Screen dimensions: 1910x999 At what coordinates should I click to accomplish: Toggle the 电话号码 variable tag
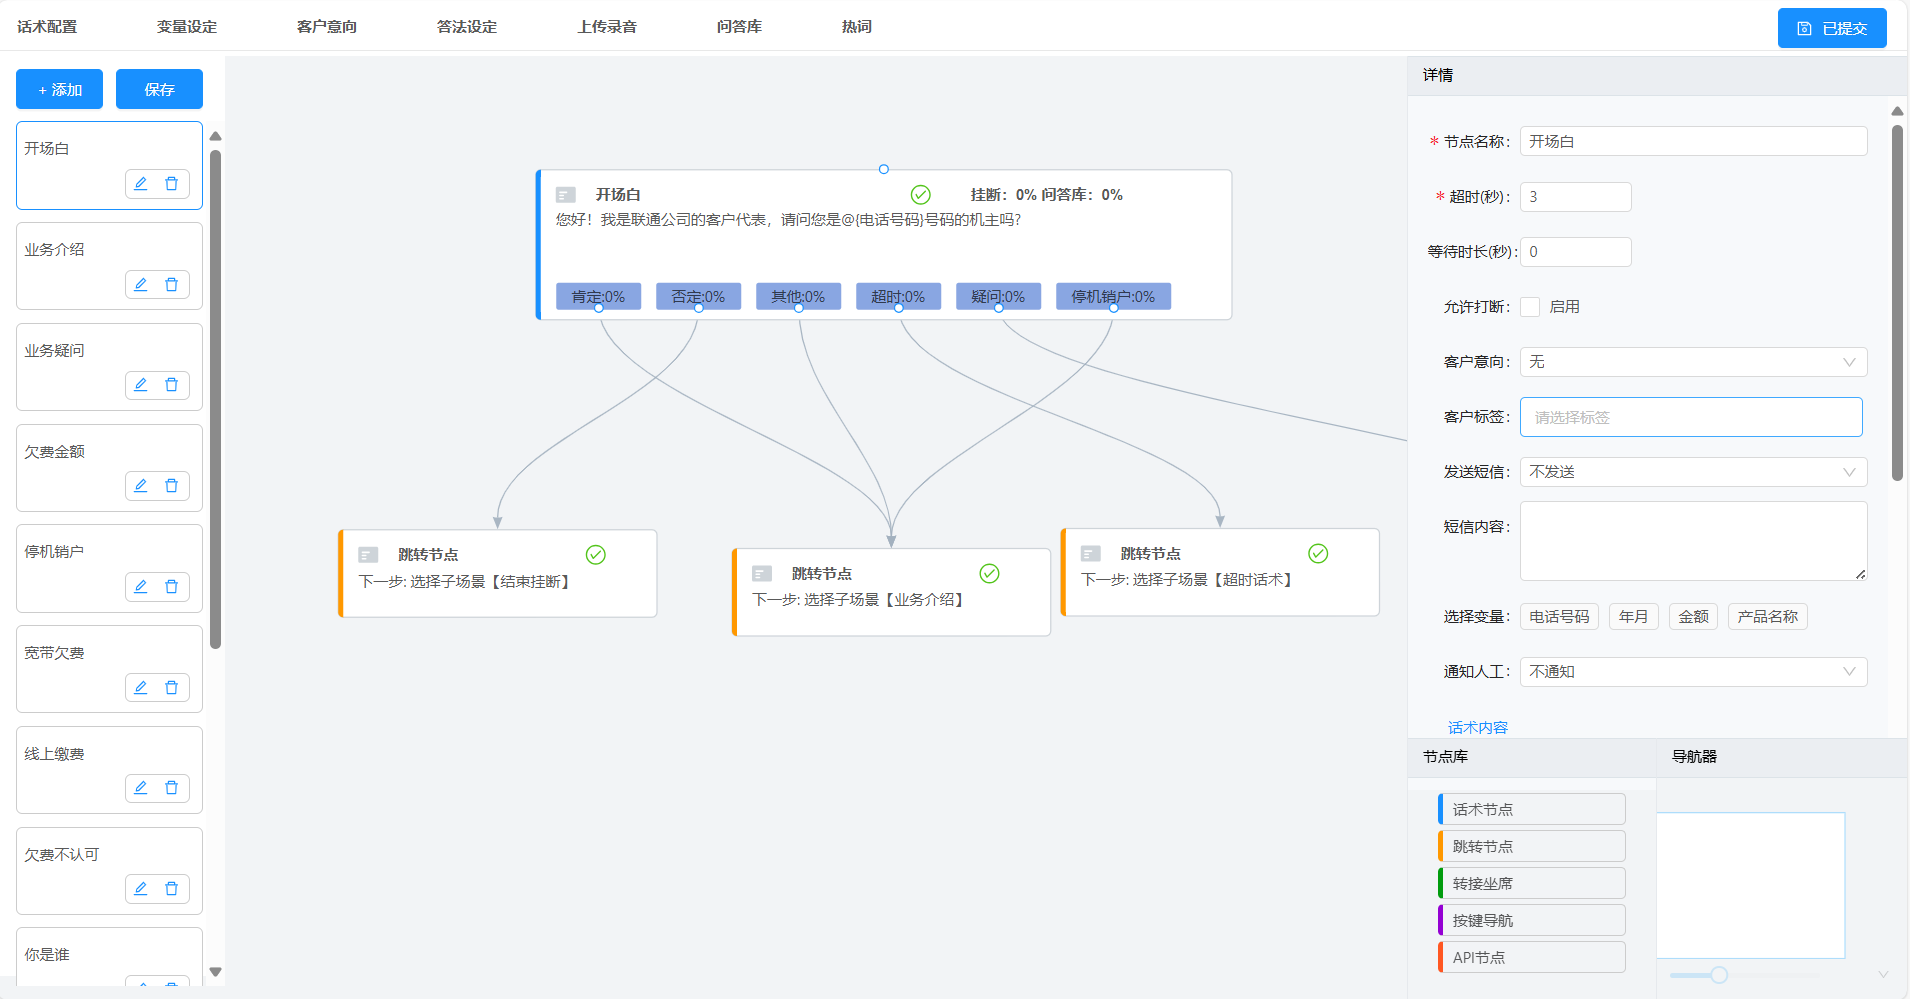point(1558,617)
